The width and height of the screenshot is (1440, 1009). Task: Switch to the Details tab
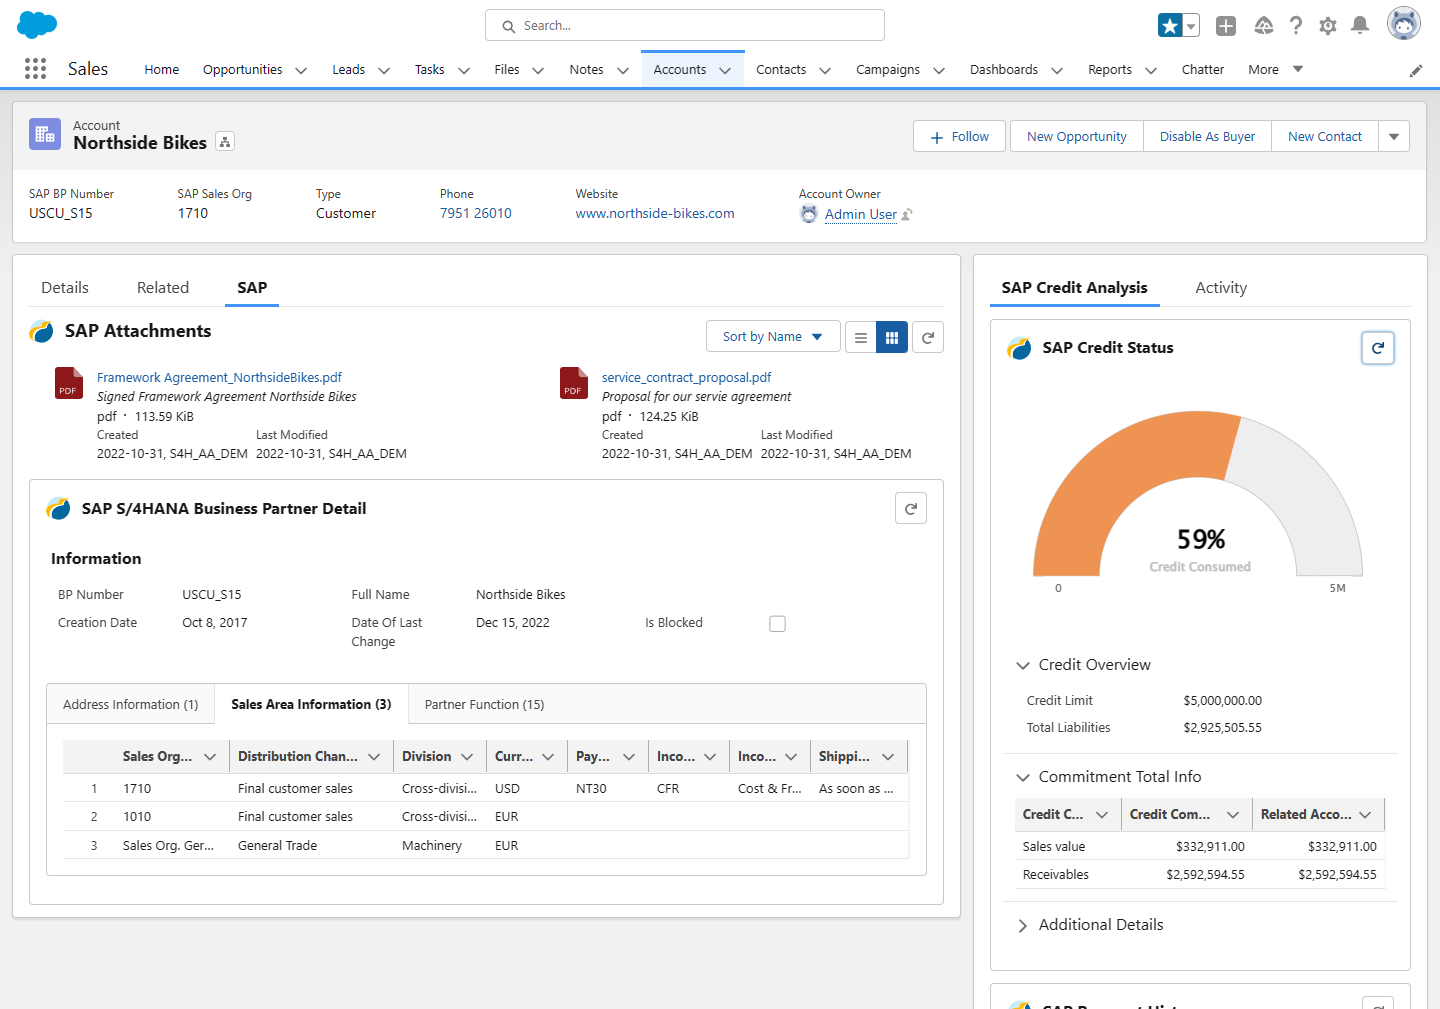(65, 288)
